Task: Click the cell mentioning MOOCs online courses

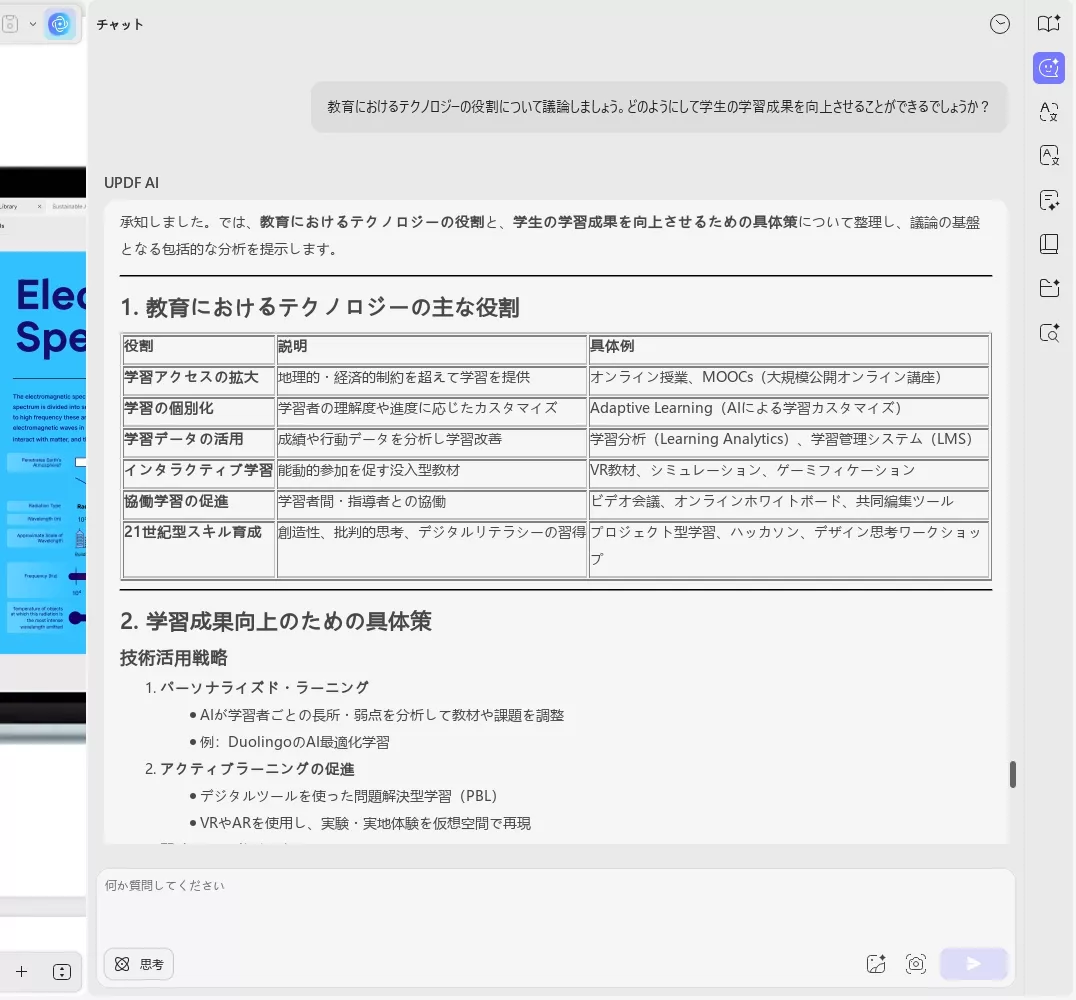Action: click(x=788, y=380)
